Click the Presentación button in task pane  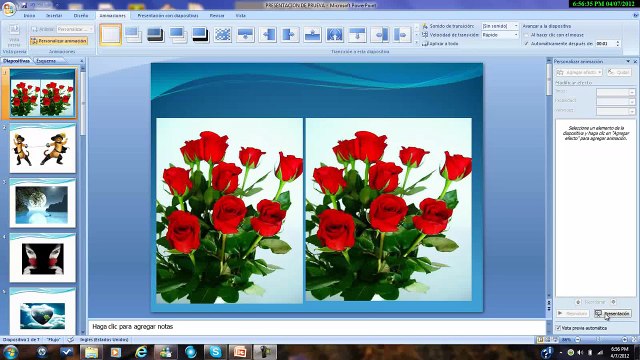(613, 313)
